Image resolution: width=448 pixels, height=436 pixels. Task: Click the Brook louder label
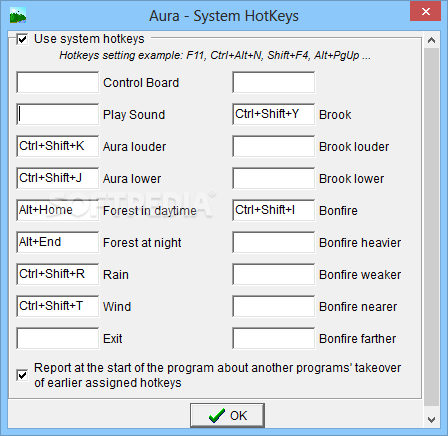[354, 147]
